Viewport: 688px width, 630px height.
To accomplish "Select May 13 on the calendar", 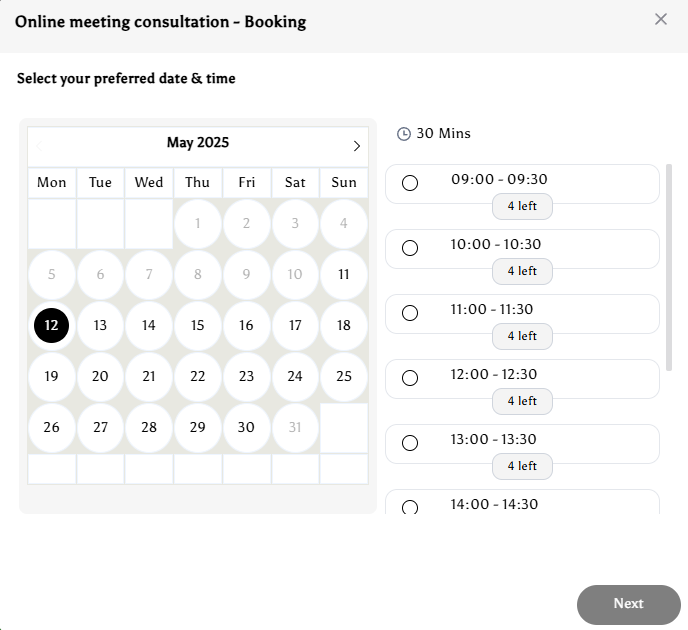I will tap(100, 325).
